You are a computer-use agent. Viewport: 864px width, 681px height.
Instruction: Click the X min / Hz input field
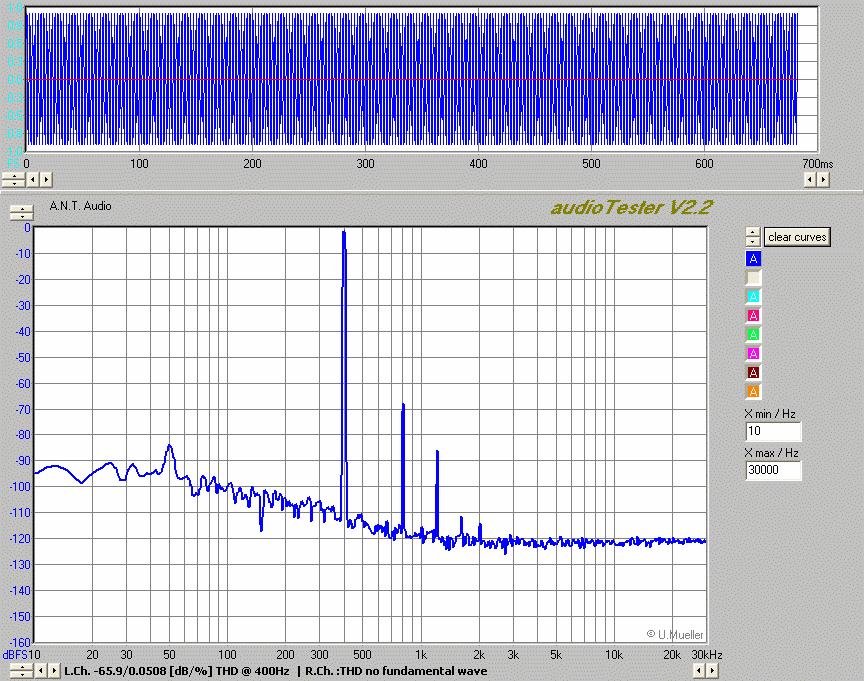click(772, 432)
